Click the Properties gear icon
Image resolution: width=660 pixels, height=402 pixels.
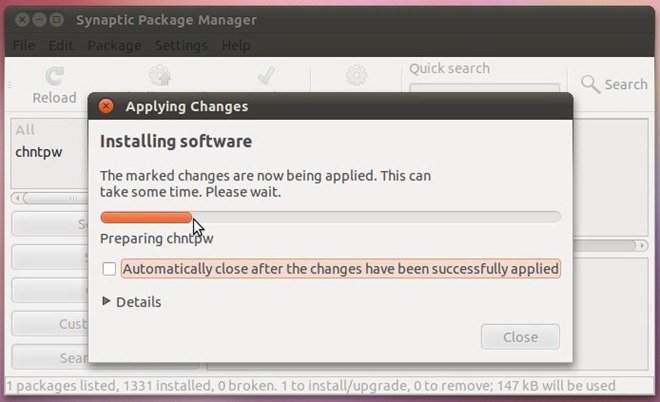(357, 75)
